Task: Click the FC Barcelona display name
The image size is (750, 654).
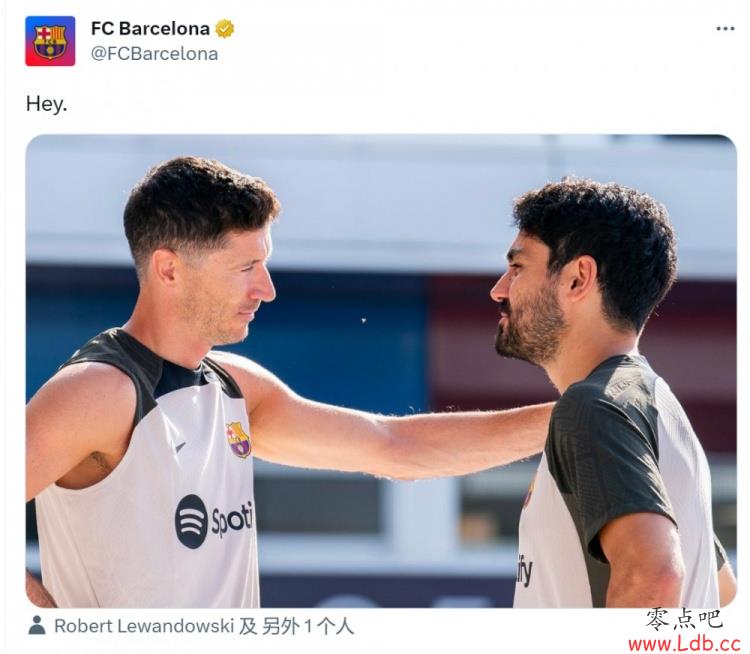Action: click(150, 29)
